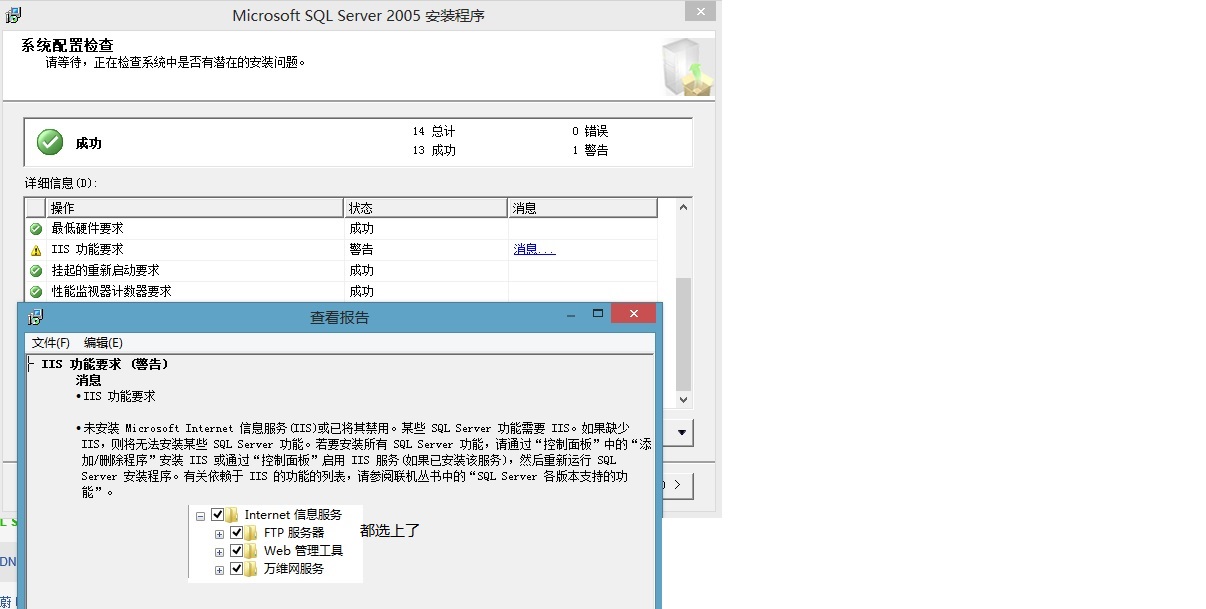
Task: Open the filter dropdown arrow on the right
Action: (679, 433)
